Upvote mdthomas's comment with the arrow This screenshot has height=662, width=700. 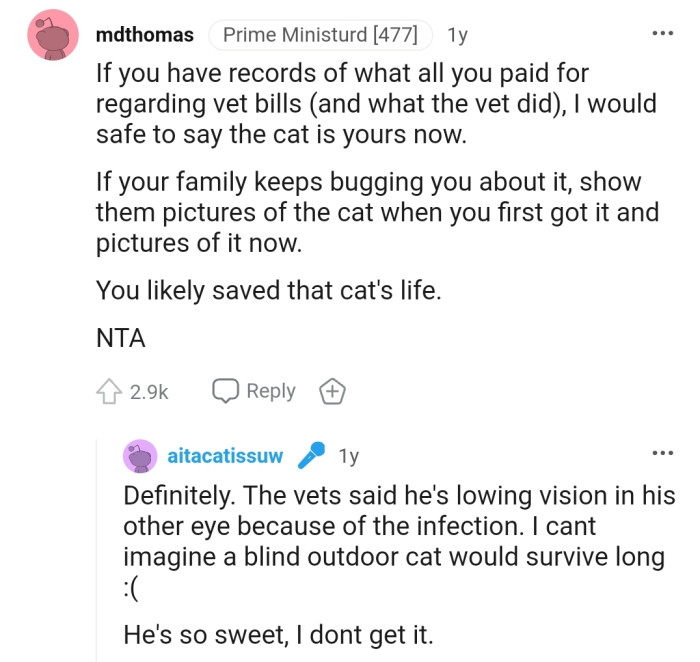(x=108, y=392)
